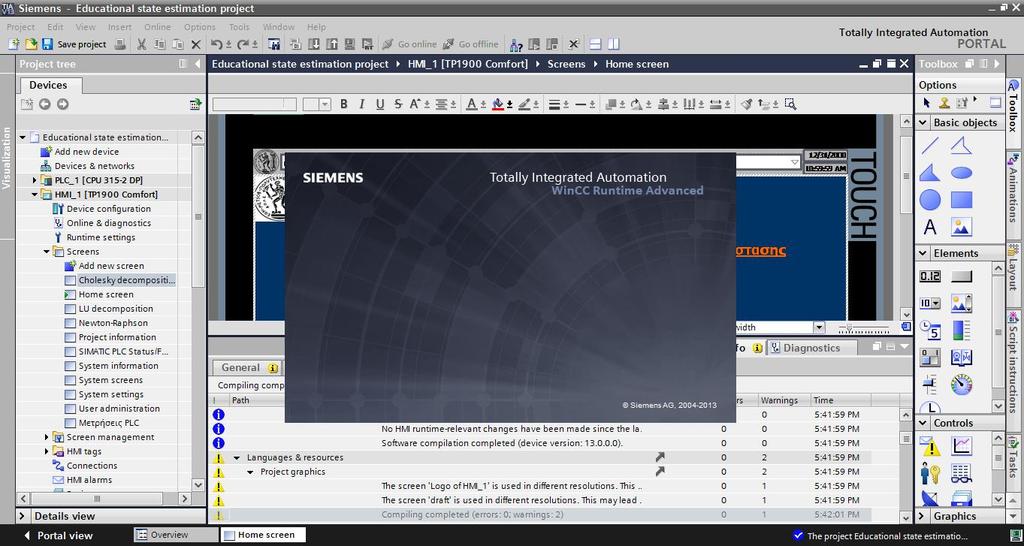Screen dimensions: 1024x546
Task: Select the Ellipse tool in Basic objects
Action: [x=961, y=172]
